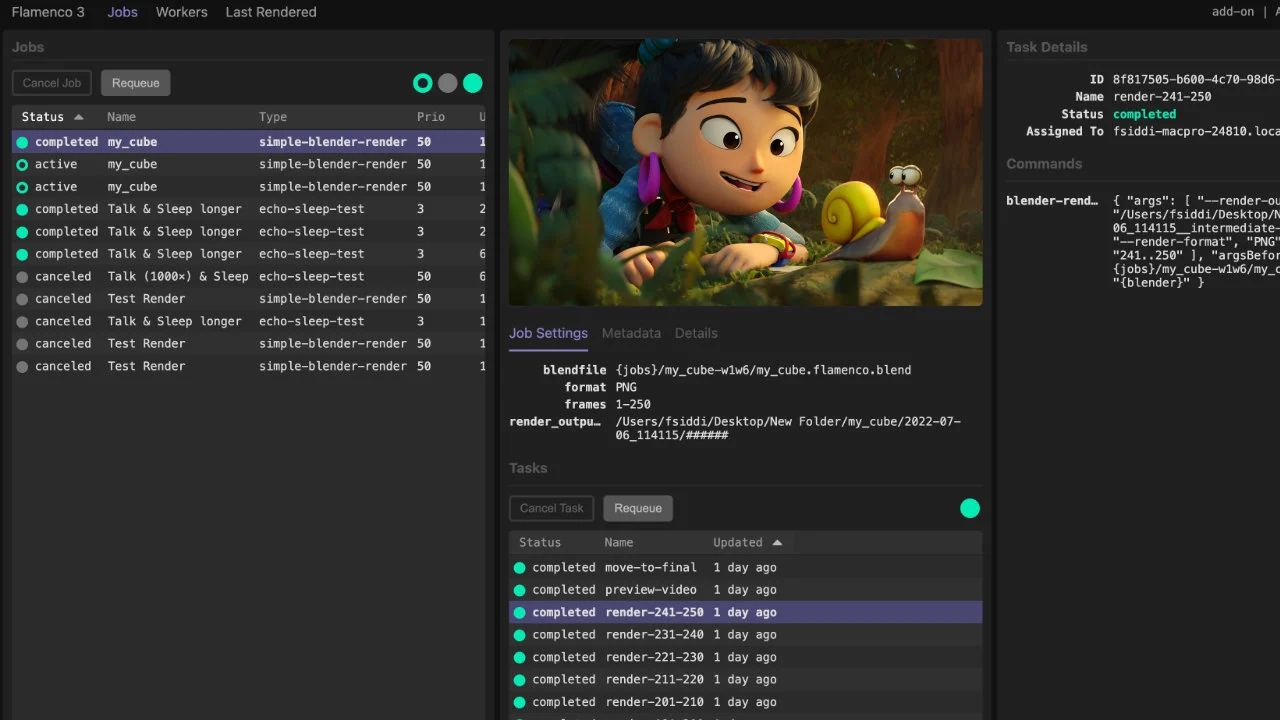Click the status dot of render-201-210 task
The height and width of the screenshot is (720, 1280).
pos(519,702)
